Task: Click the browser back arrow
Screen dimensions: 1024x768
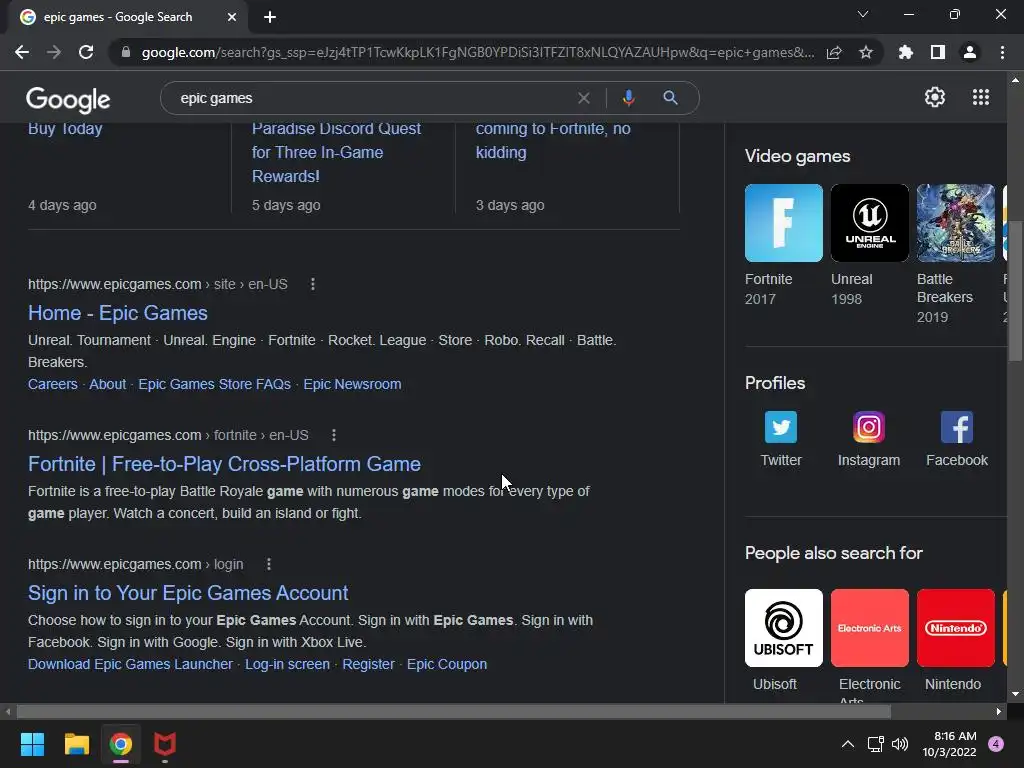Action: (22, 52)
